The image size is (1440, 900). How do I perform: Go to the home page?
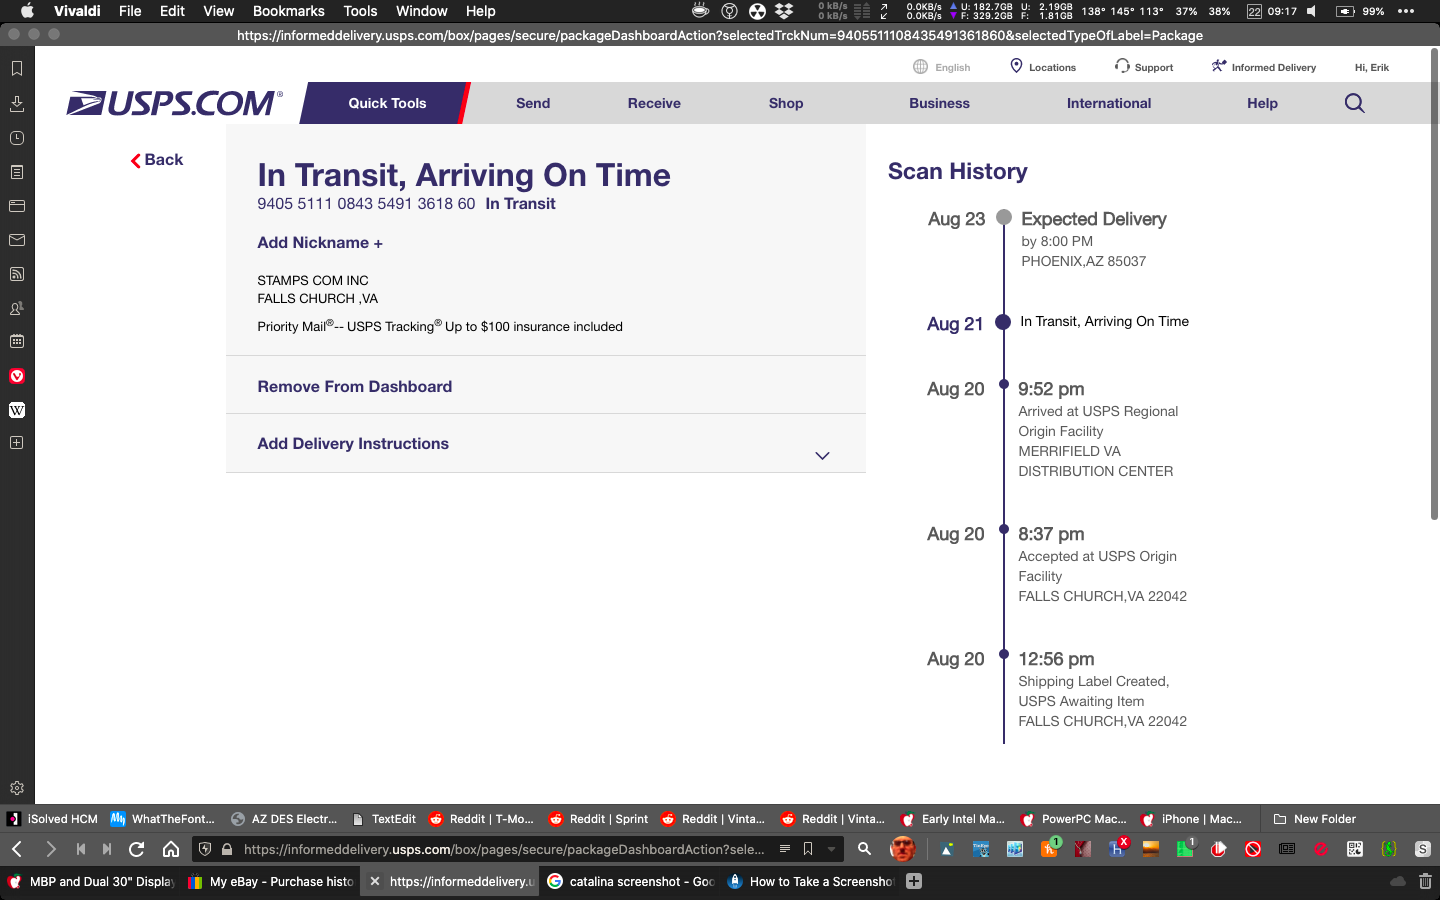[x=171, y=849]
